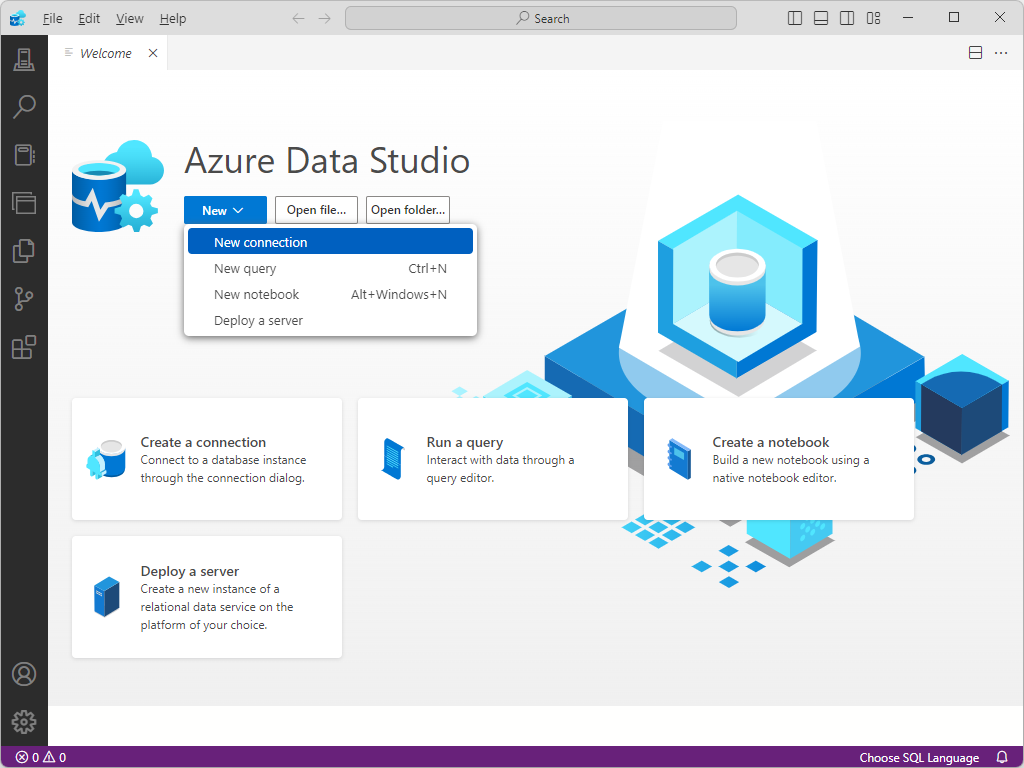Click the Create a notebook card icon
This screenshot has height=768, width=1024.
(x=679, y=459)
